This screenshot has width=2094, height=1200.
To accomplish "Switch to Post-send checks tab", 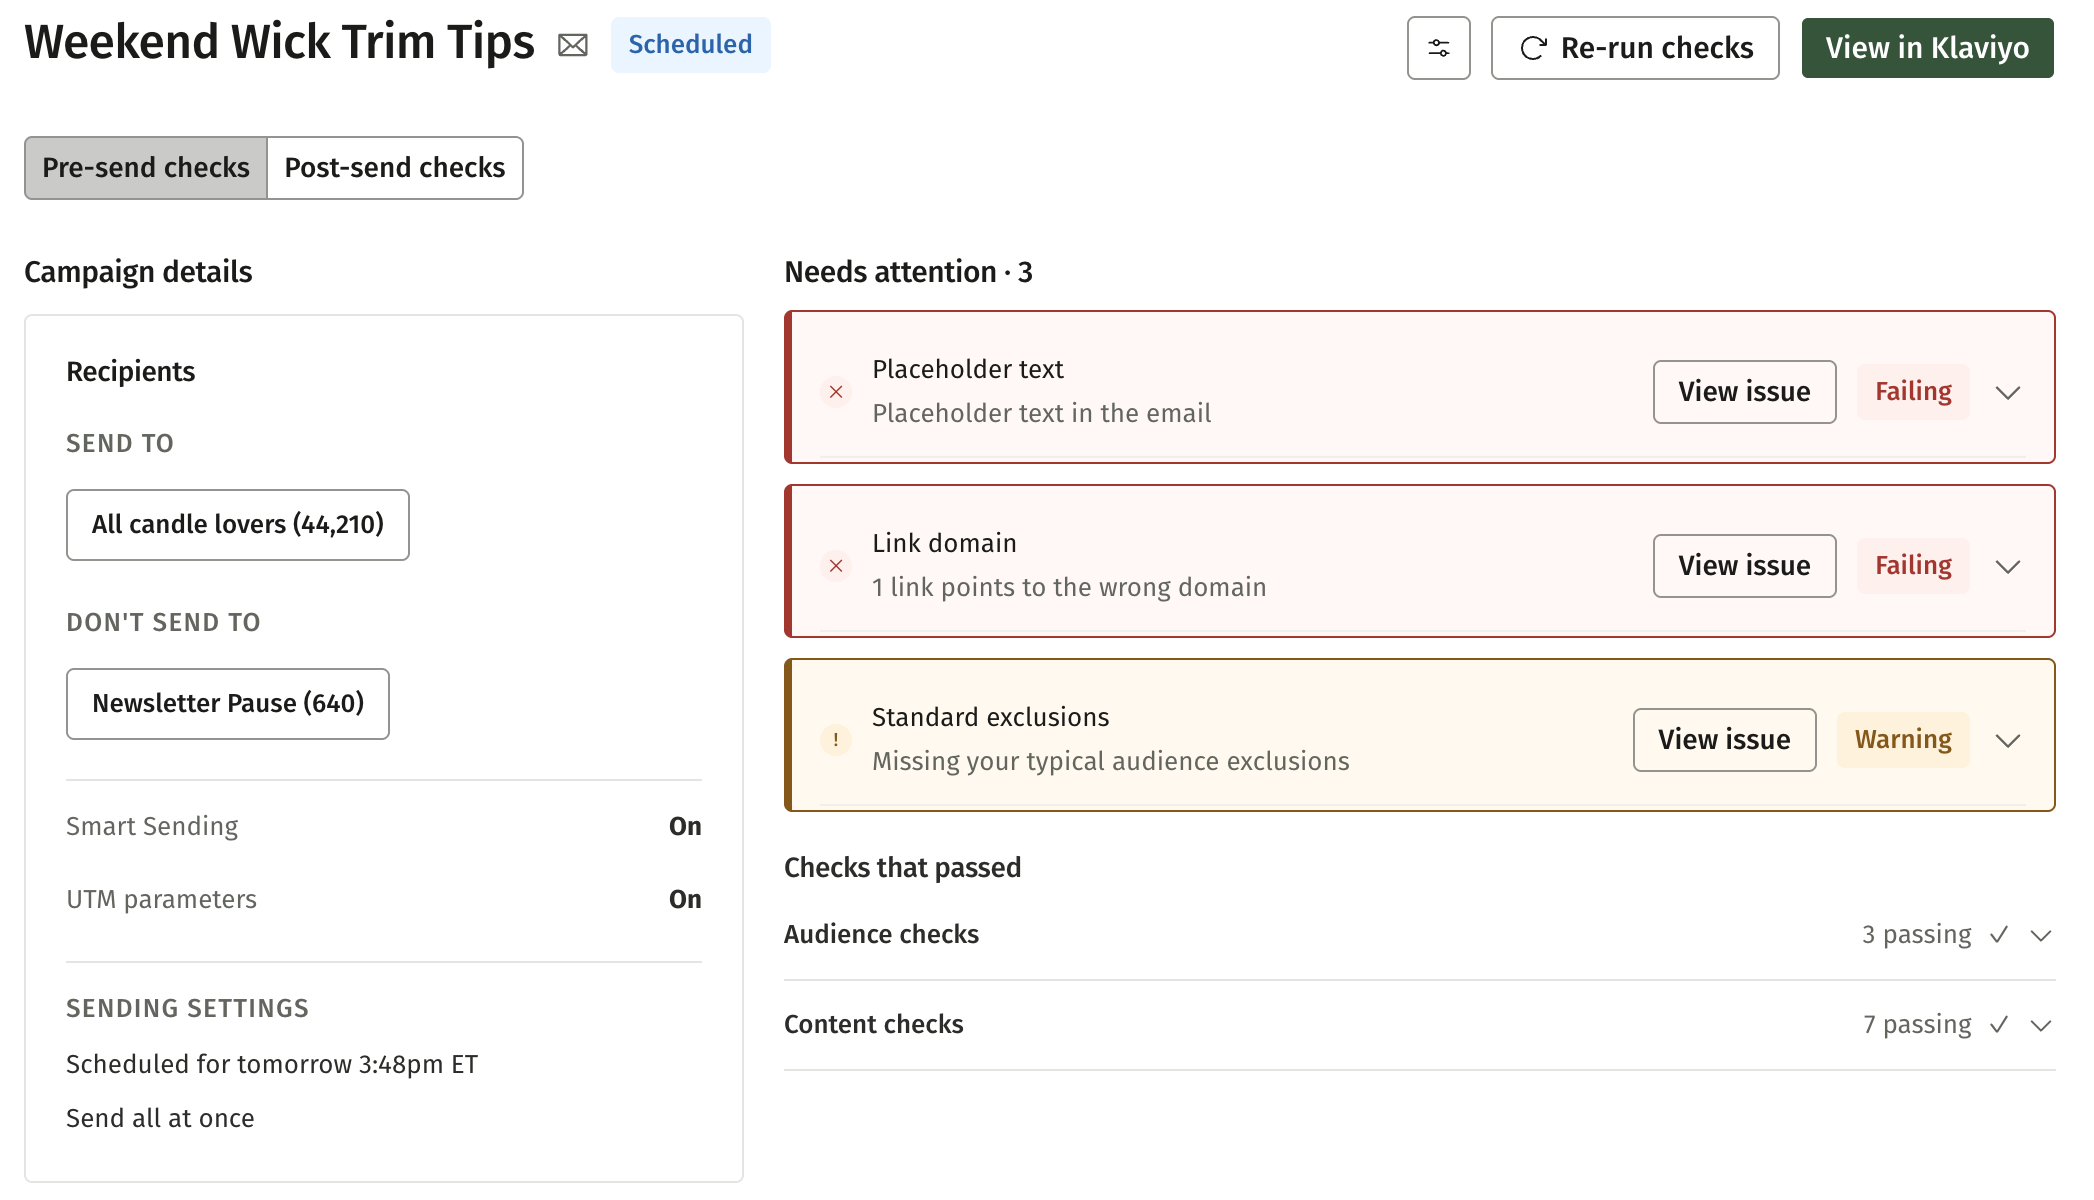I will click(x=395, y=168).
